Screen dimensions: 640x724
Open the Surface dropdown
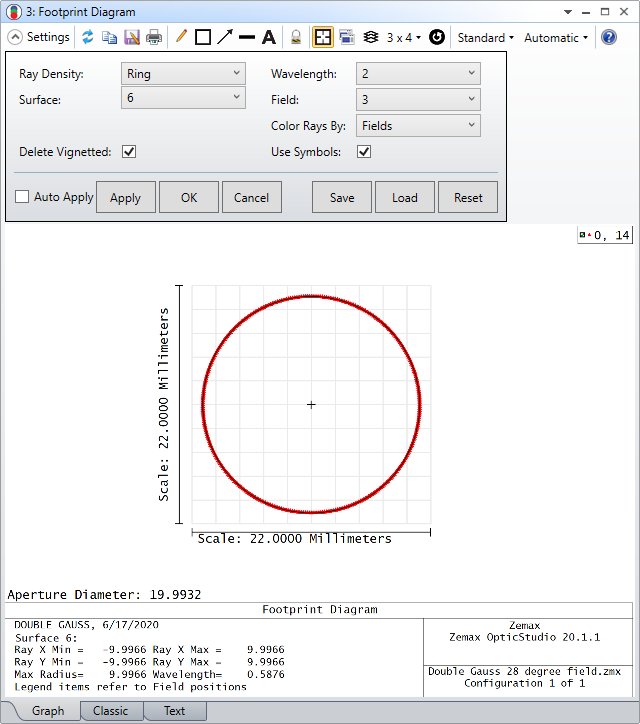(x=183, y=98)
